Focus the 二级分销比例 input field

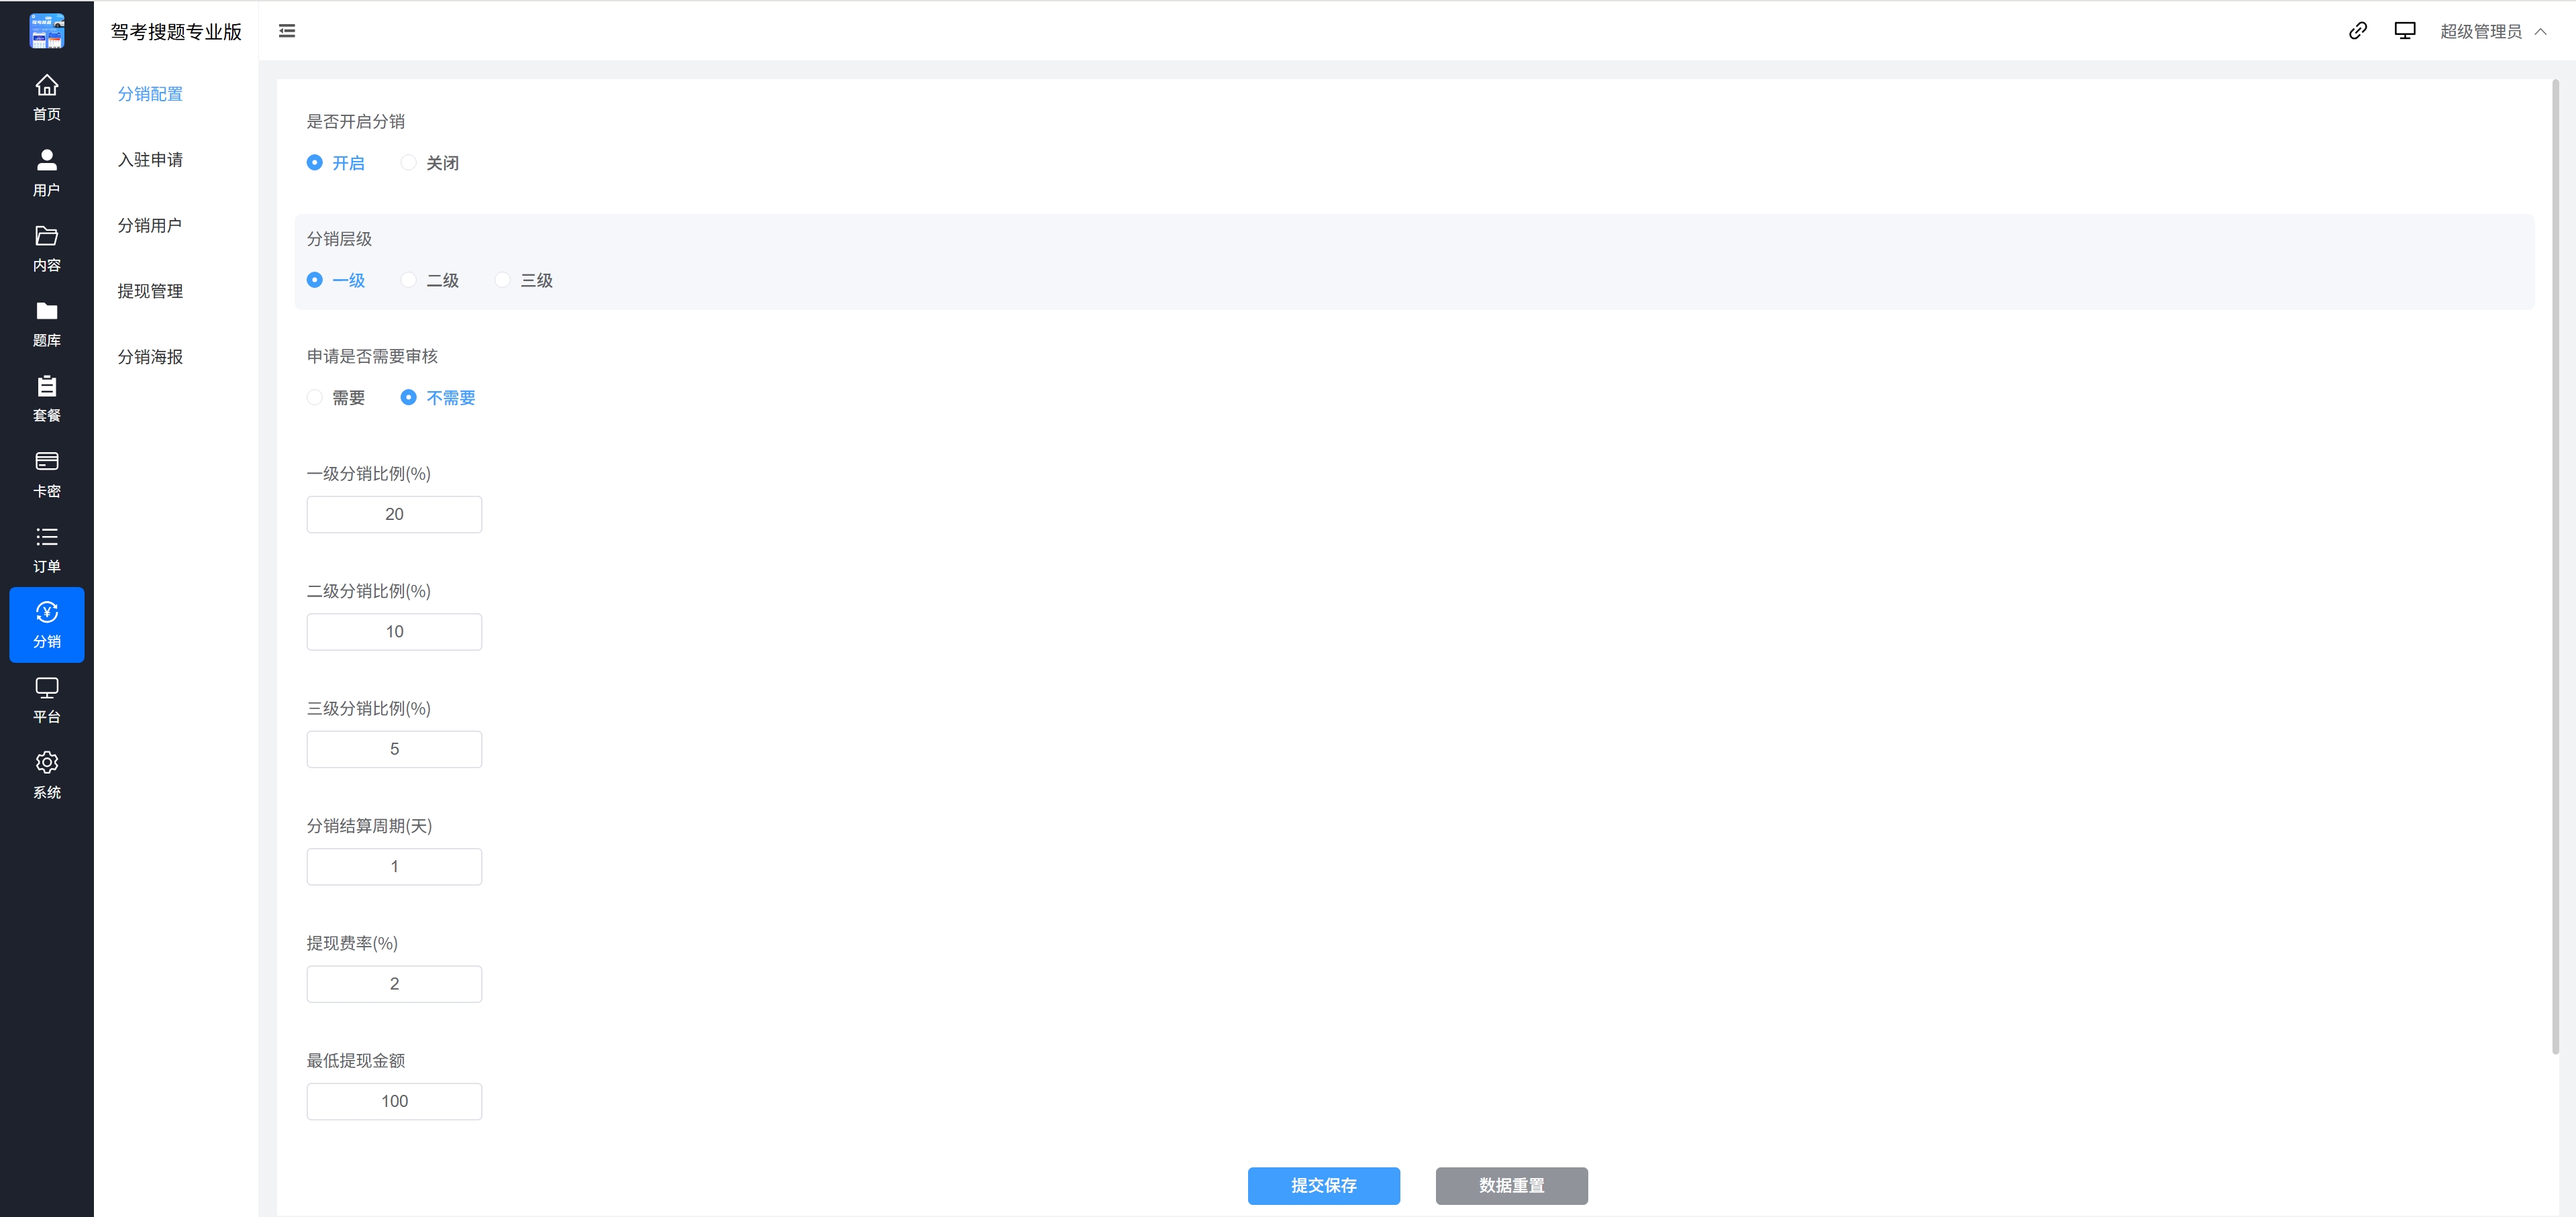[394, 632]
